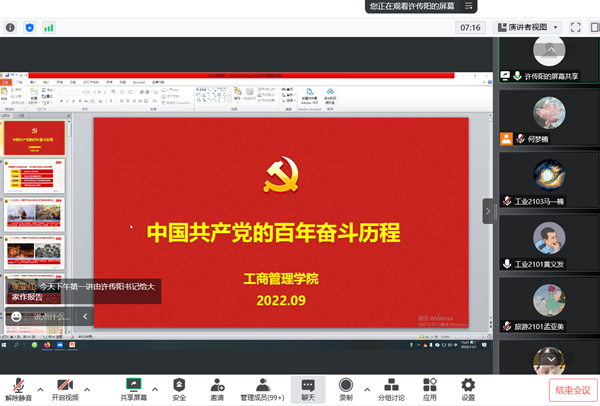Expand video options arrow beside 开启视频
This screenshot has height=406, width=600.
coord(87,390)
